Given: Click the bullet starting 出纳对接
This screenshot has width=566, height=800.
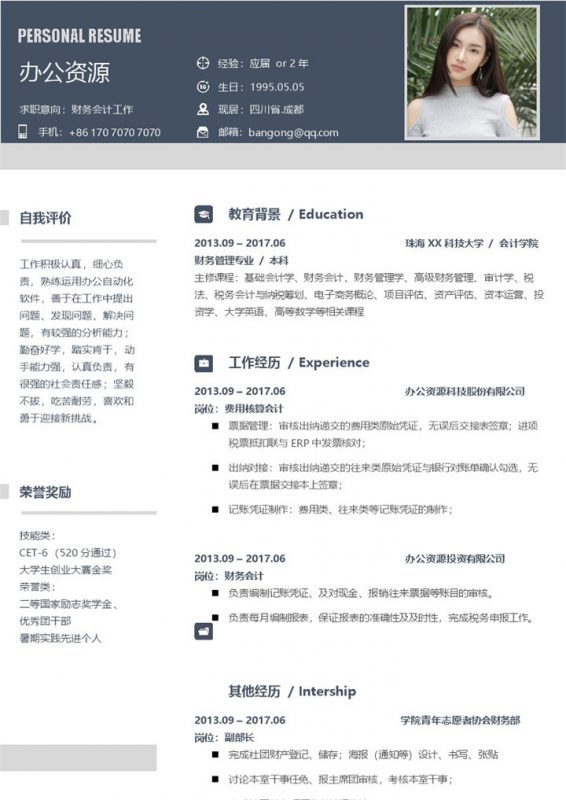Looking at the screenshot, I should (383, 476).
